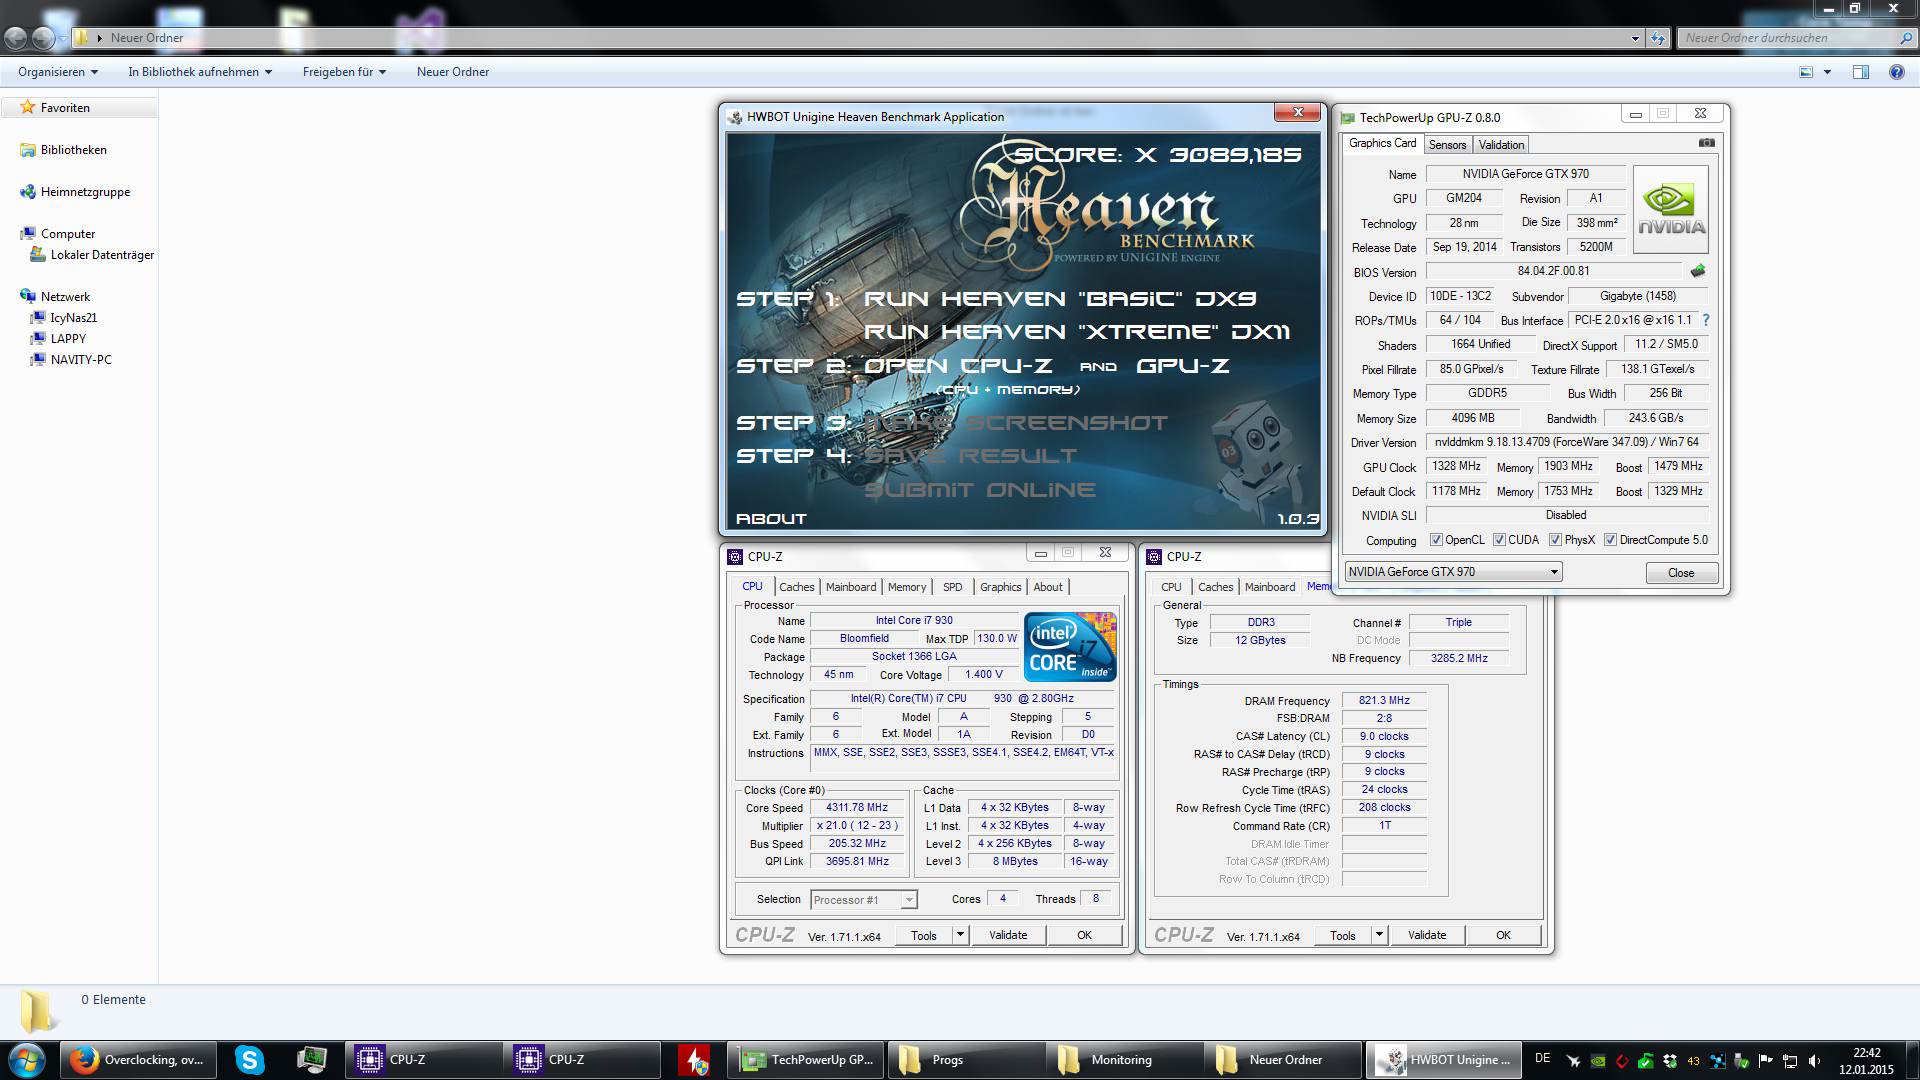Image resolution: width=1920 pixels, height=1080 pixels.
Task: Open the red lightning taskbar app
Action: pos(695,1059)
